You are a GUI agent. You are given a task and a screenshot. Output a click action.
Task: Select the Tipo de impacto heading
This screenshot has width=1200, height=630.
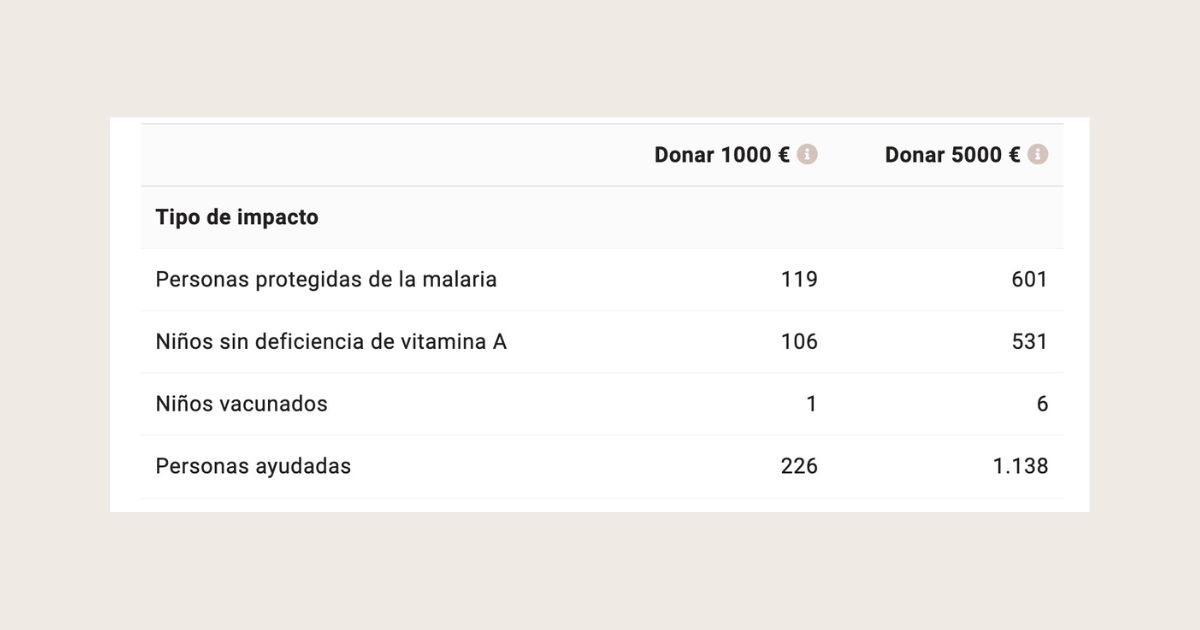pos(237,217)
